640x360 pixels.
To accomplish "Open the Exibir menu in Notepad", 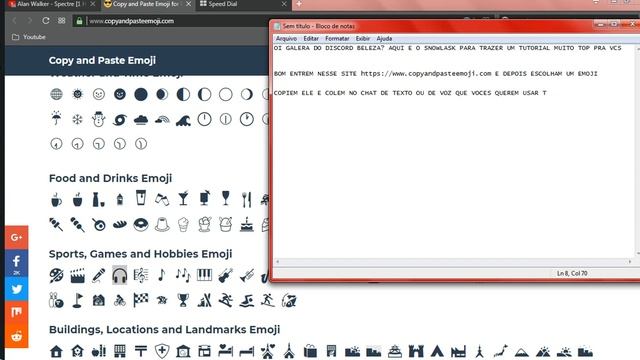I will tap(362, 38).
